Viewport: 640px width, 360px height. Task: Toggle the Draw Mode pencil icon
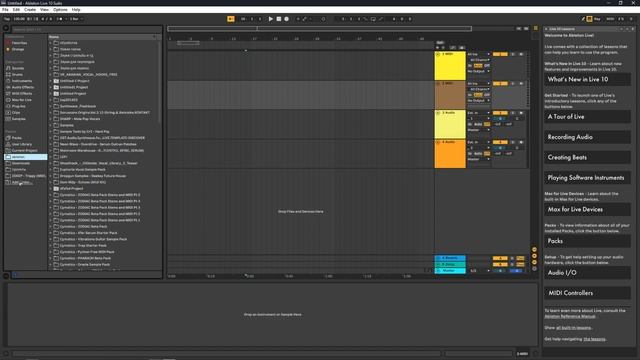coord(583,19)
